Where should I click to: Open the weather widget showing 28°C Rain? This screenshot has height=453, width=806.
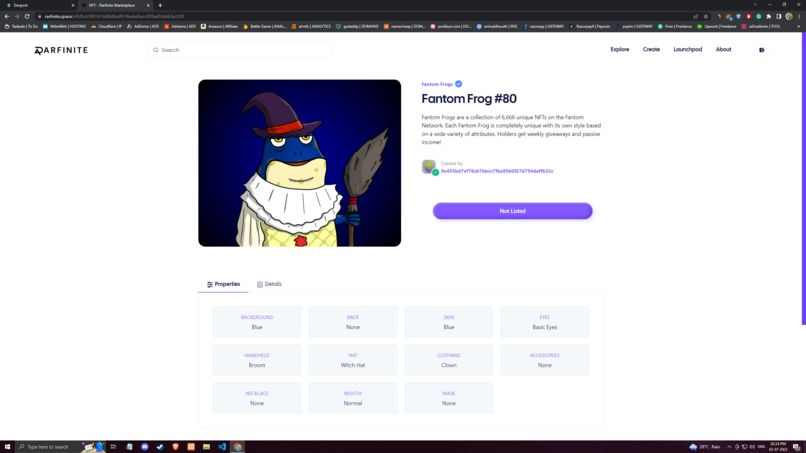[x=705, y=447]
